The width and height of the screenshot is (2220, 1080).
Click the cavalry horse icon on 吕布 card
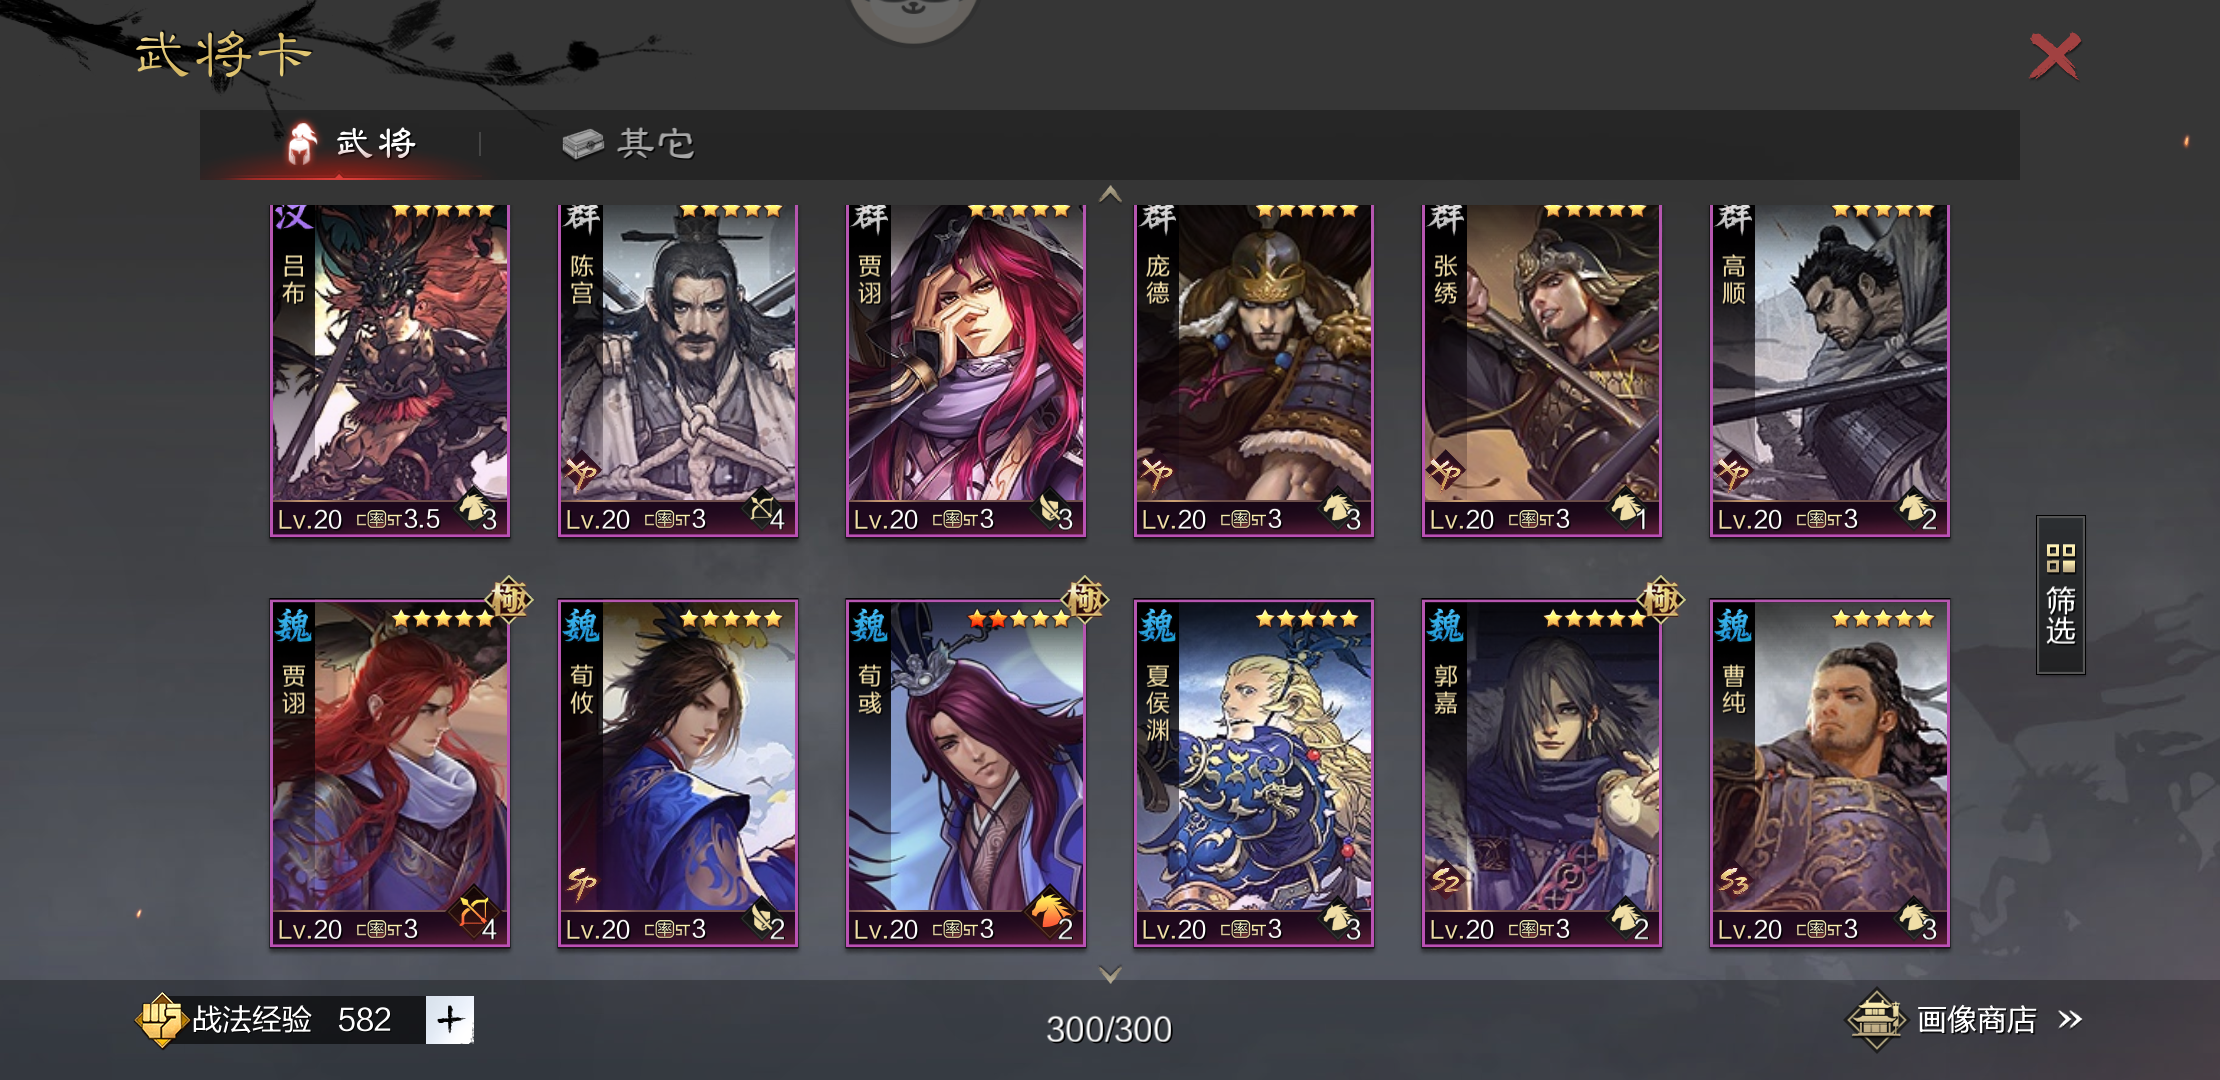point(473,508)
